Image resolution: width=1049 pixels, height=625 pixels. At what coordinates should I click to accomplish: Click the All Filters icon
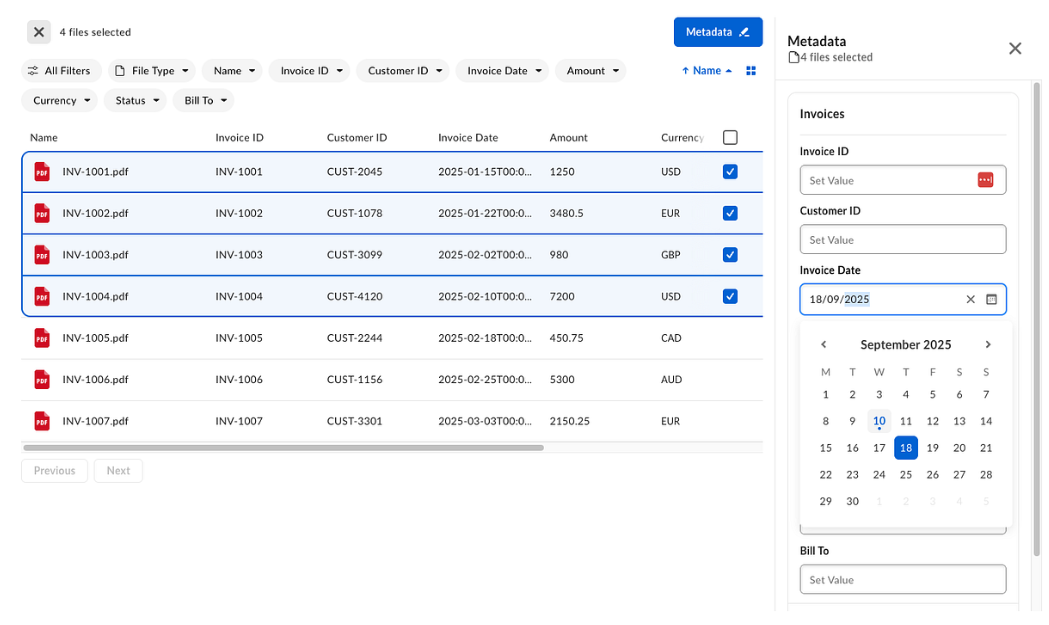[x=34, y=70]
